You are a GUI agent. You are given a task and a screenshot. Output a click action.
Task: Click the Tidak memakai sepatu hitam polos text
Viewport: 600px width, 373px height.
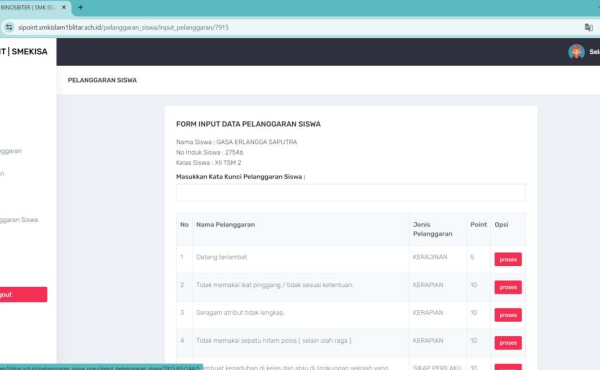[274, 340]
